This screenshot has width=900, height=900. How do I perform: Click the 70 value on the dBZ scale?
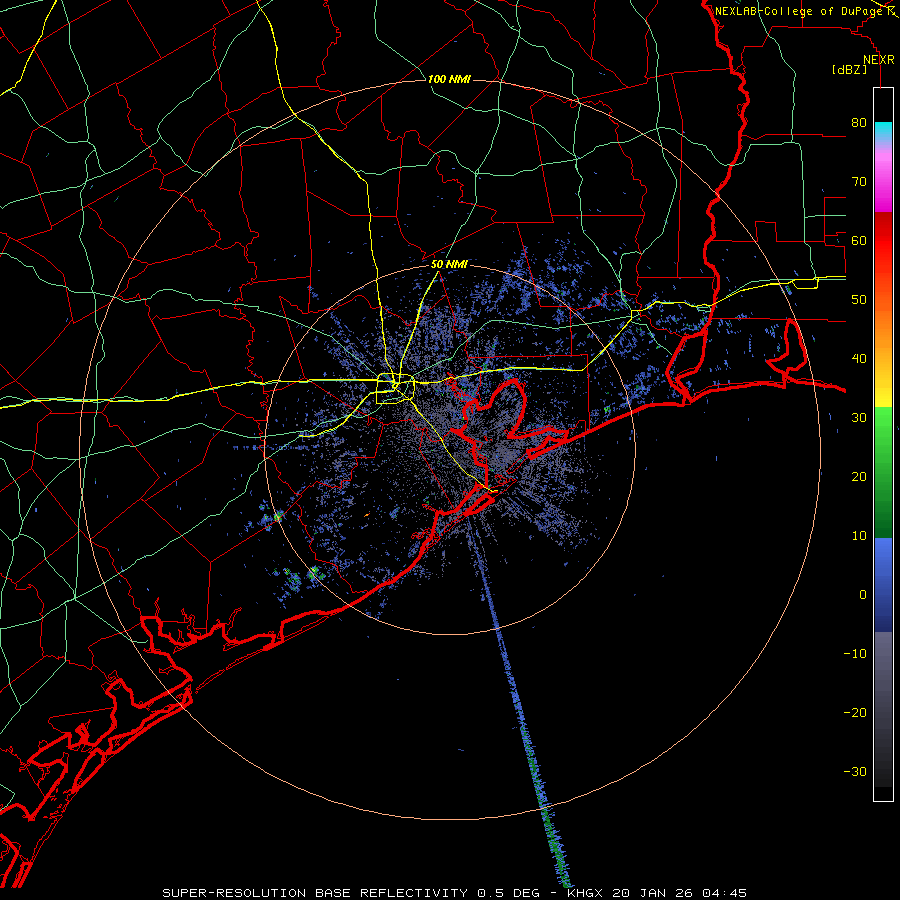pyautogui.click(x=859, y=182)
